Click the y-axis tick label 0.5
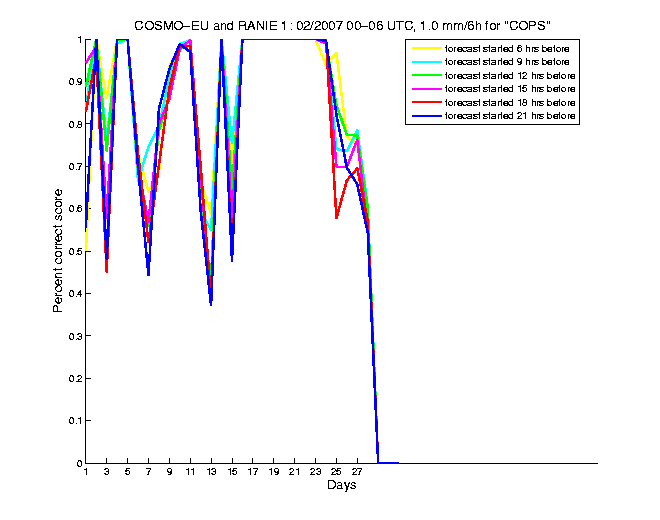660x520 pixels. click(74, 251)
